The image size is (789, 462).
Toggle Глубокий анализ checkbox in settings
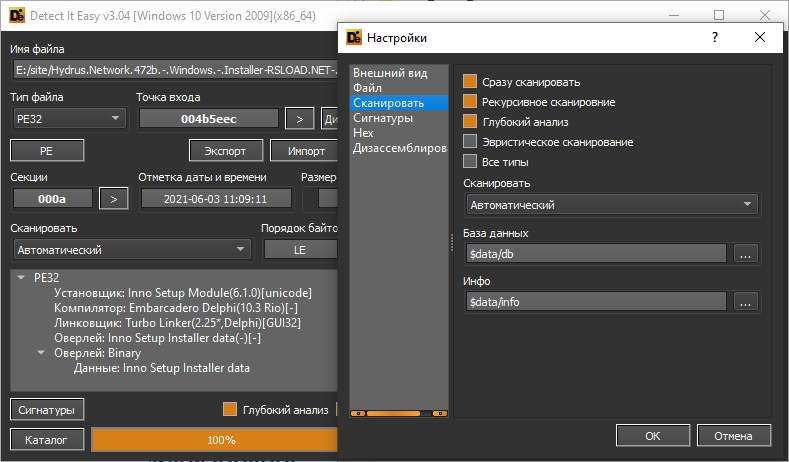click(x=470, y=122)
